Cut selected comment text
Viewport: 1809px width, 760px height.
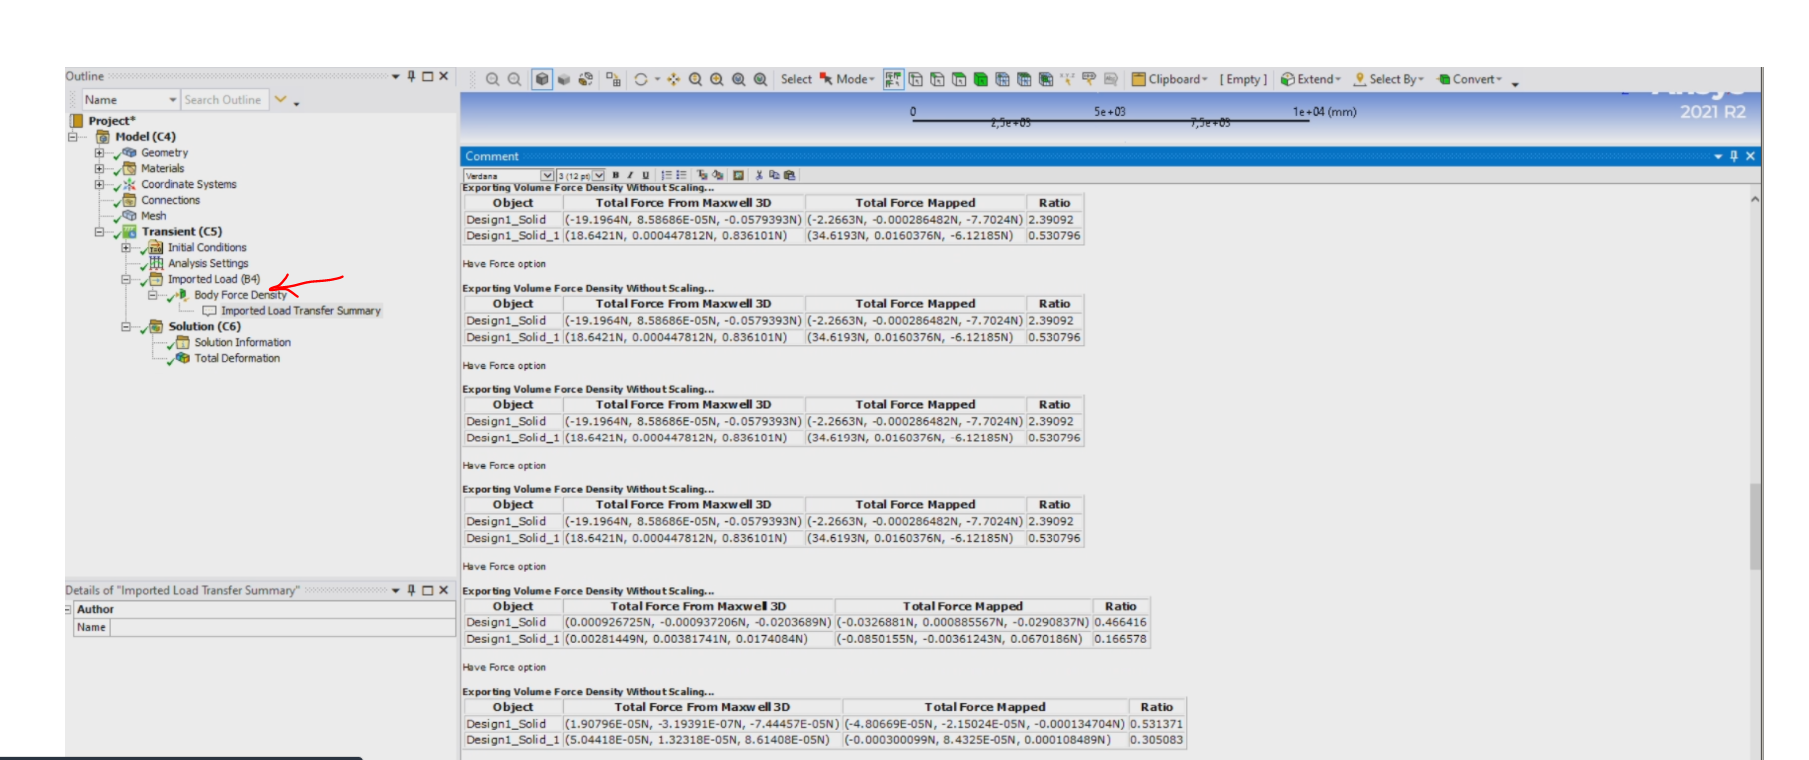pyautogui.click(x=759, y=175)
